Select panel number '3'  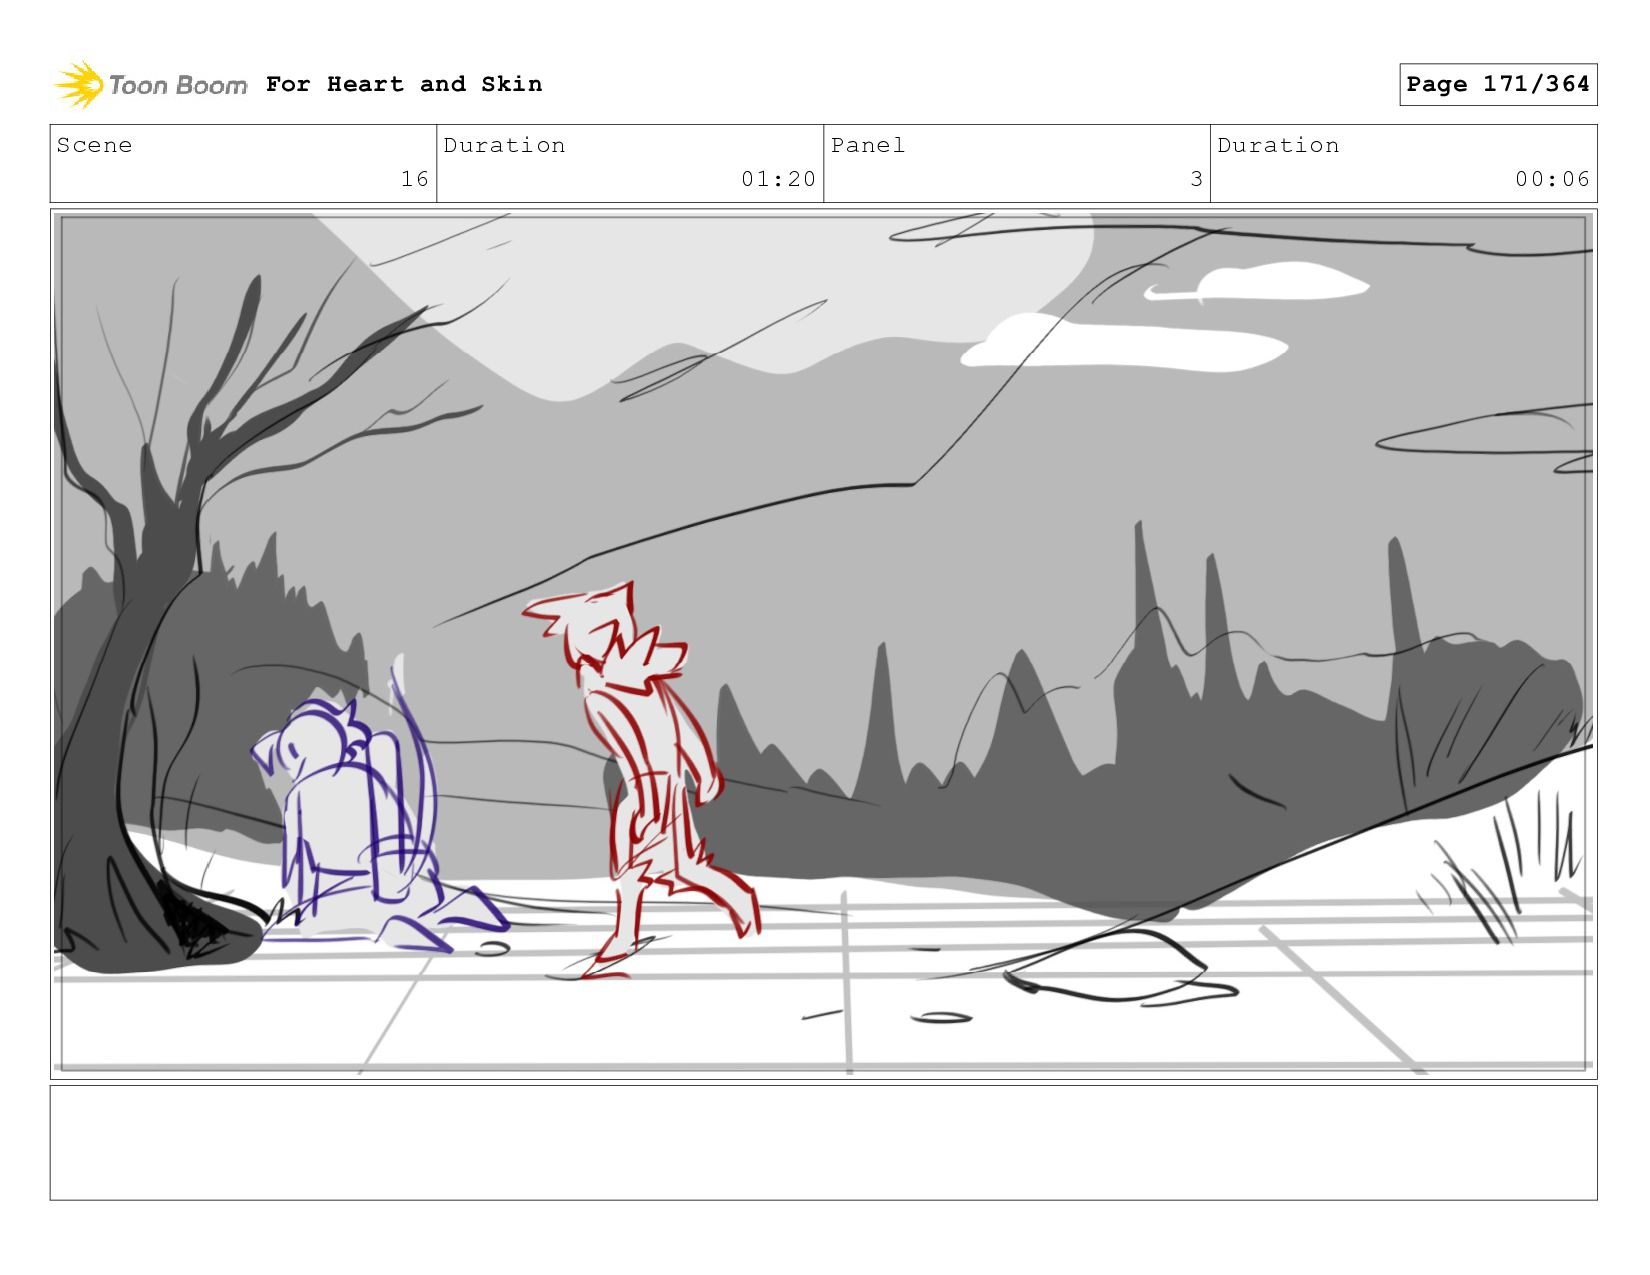1196,179
